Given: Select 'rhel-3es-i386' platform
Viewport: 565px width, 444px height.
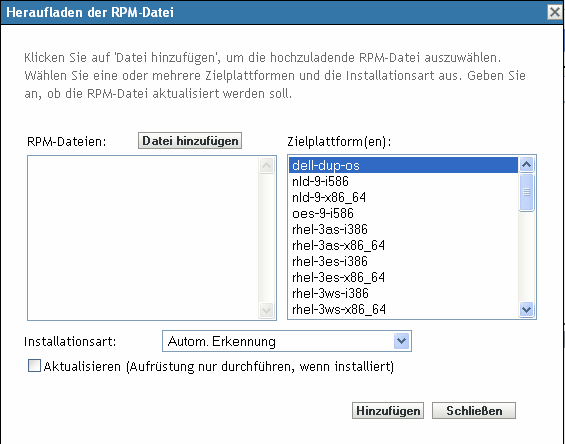Looking at the screenshot, I should pos(403,261).
